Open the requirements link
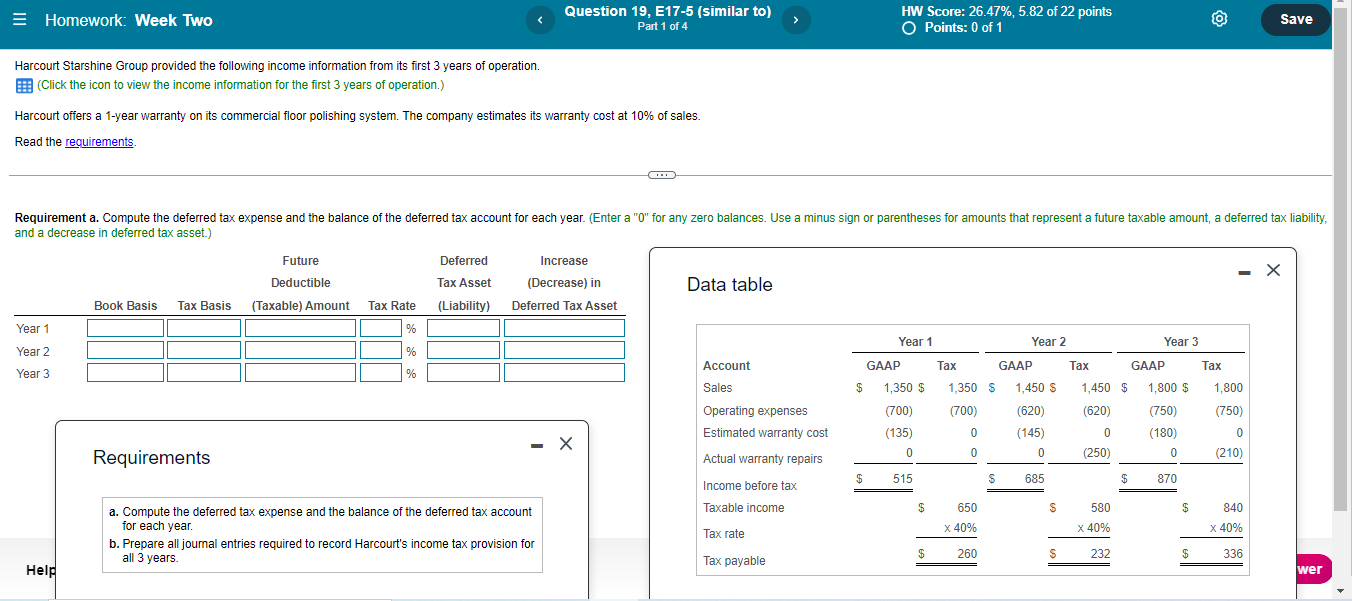The height and width of the screenshot is (601, 1352). [x=99, y=142]
